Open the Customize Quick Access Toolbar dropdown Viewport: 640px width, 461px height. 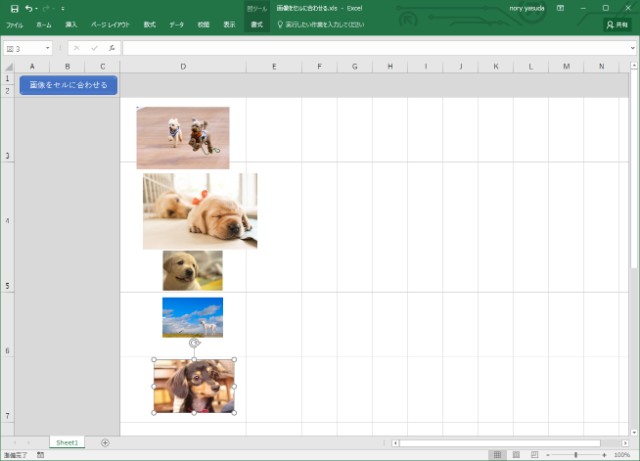63,8
